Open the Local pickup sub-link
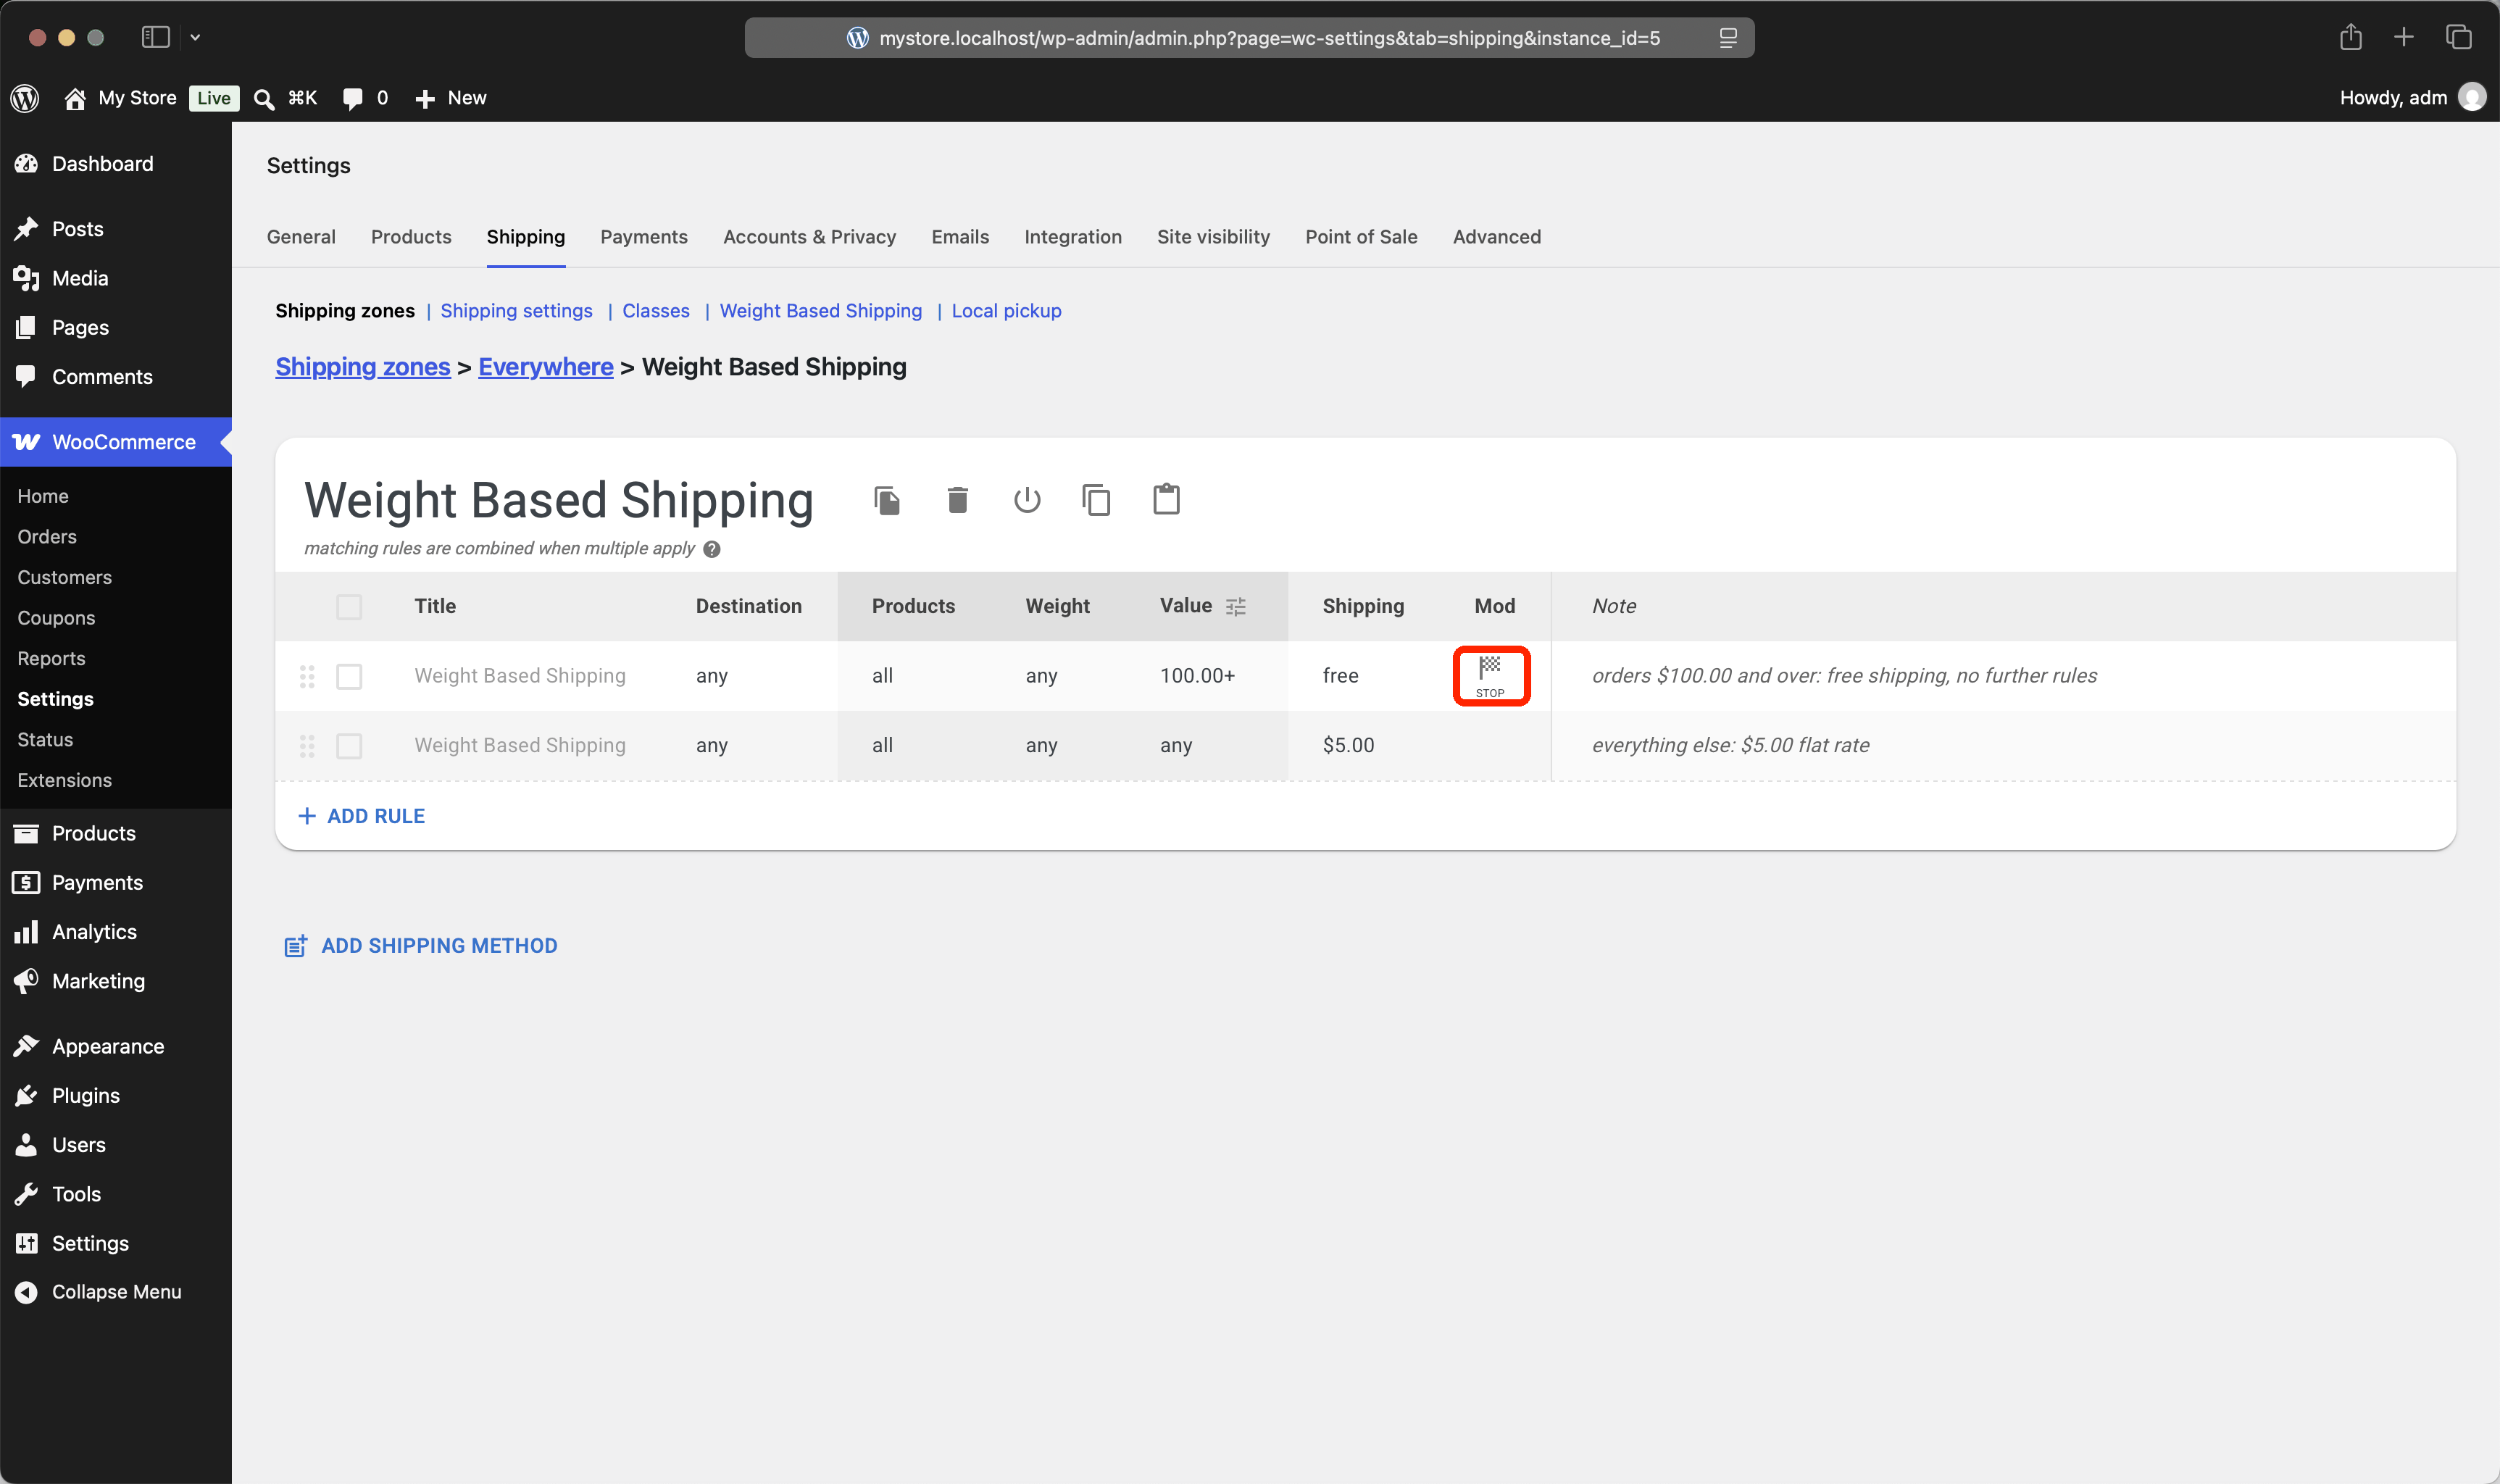The width and height of the screenshot is (2500, 1484). click(1006, 311)
